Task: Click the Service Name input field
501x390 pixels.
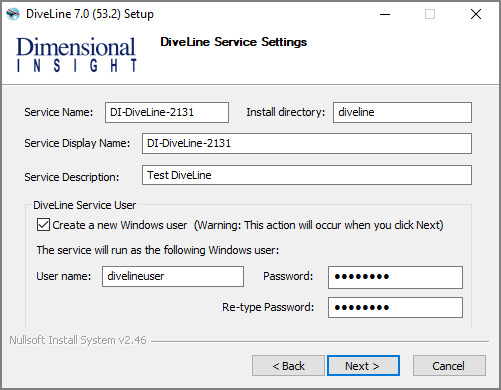Action: pos(167,112)
